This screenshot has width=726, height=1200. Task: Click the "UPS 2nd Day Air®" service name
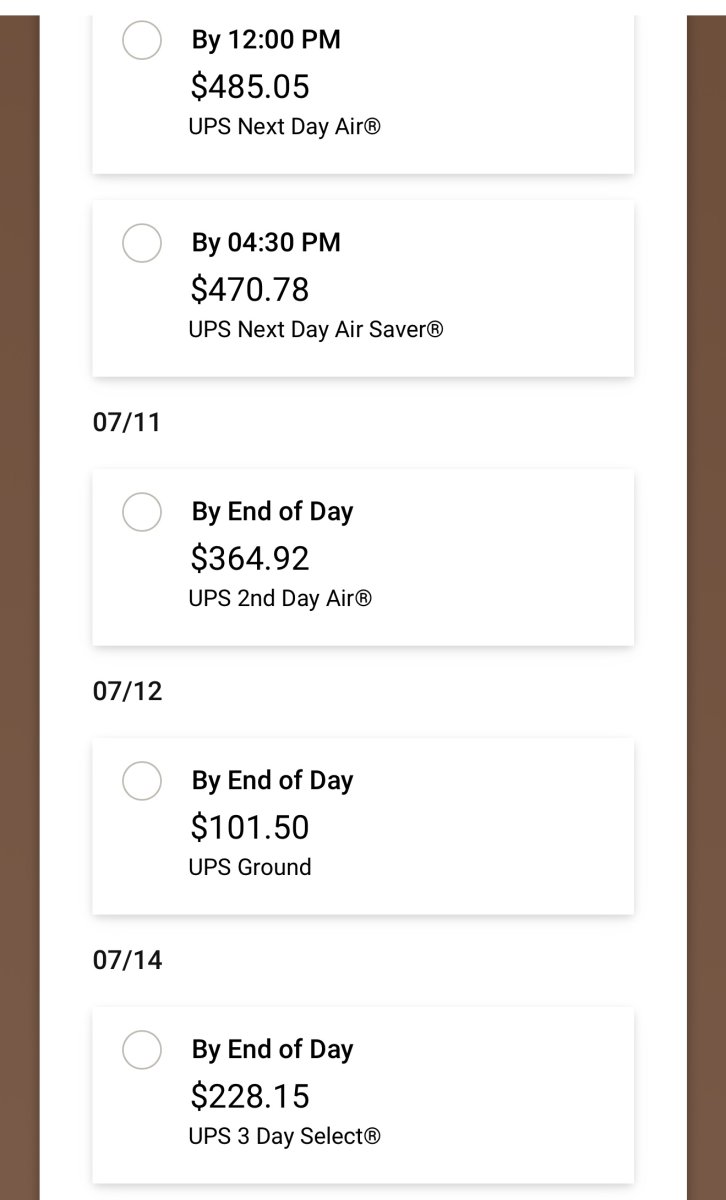[280, 599]
